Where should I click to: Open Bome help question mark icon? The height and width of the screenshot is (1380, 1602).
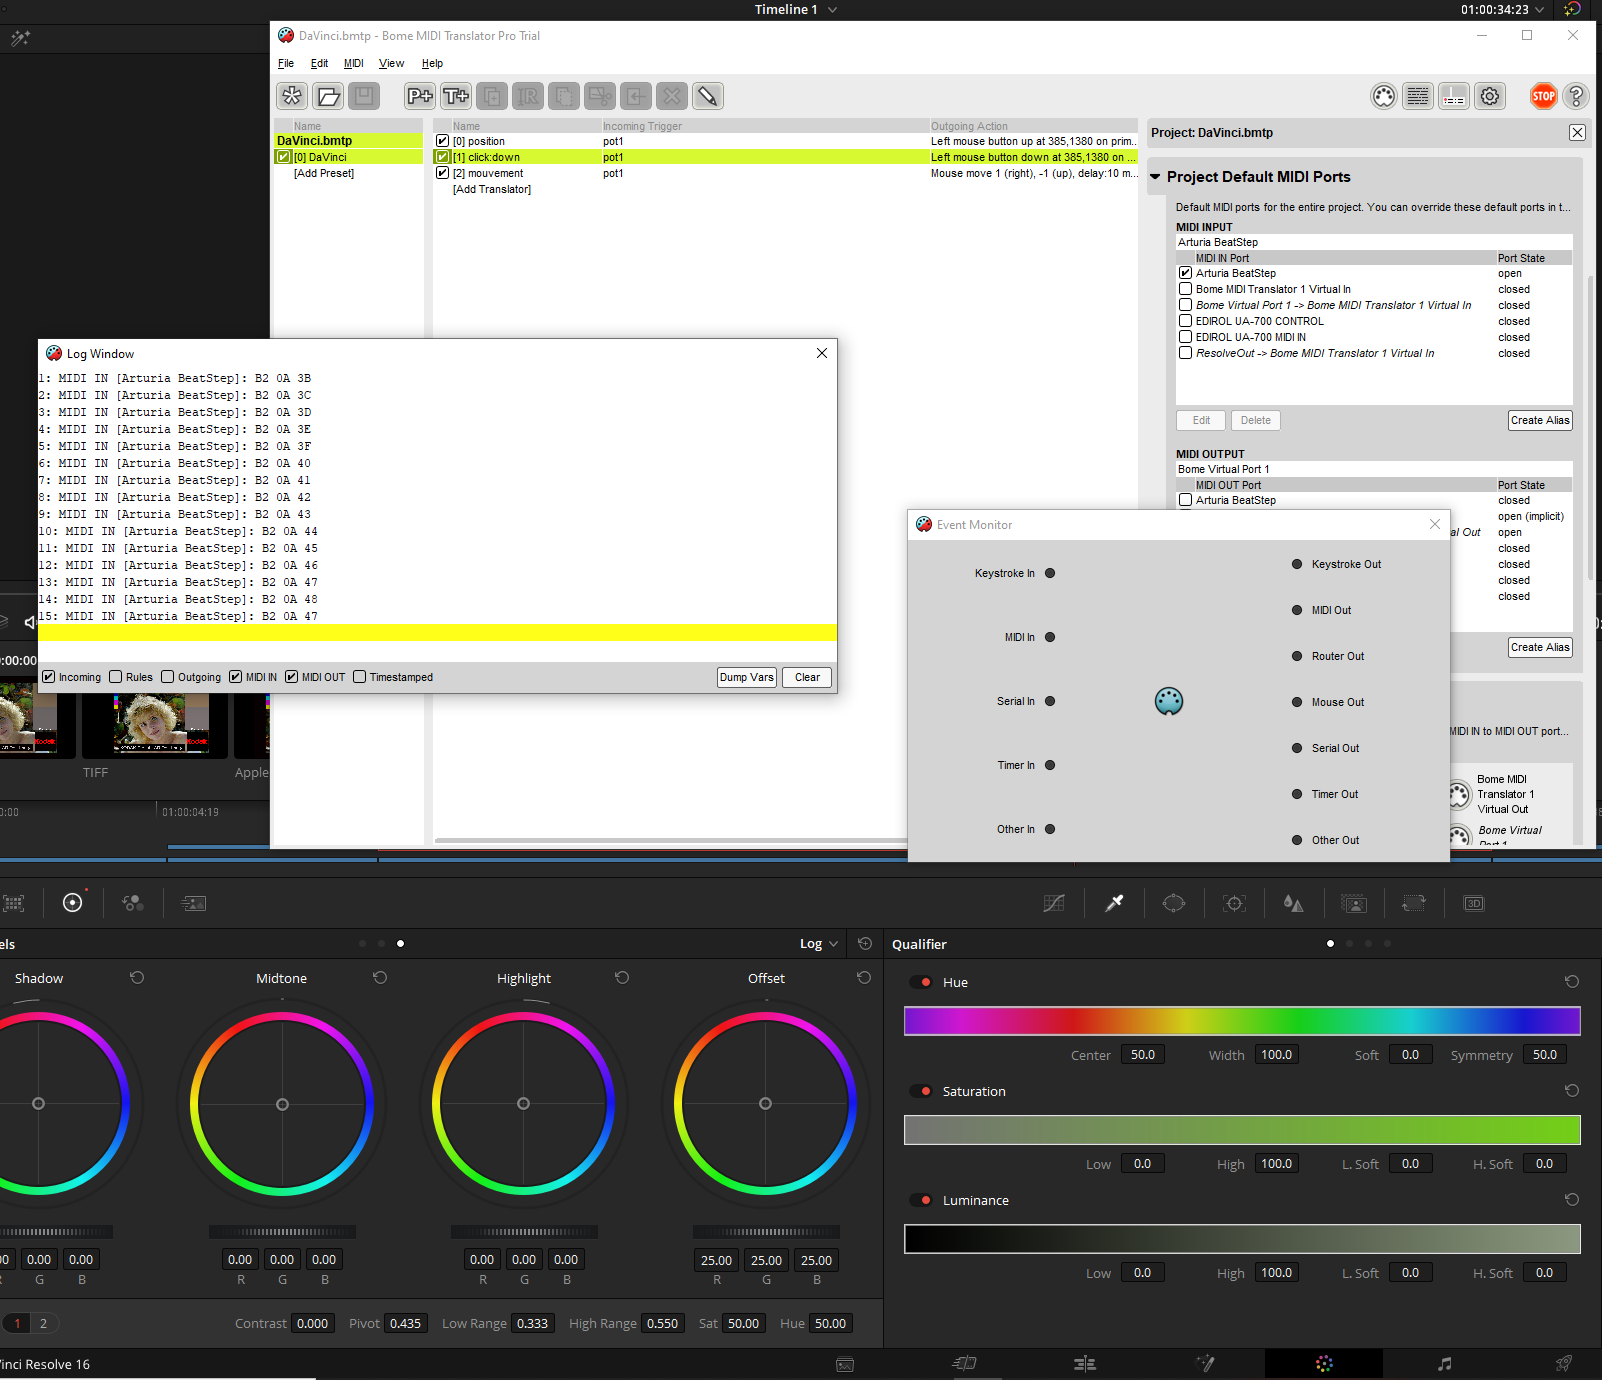[x=1576, y=96]
